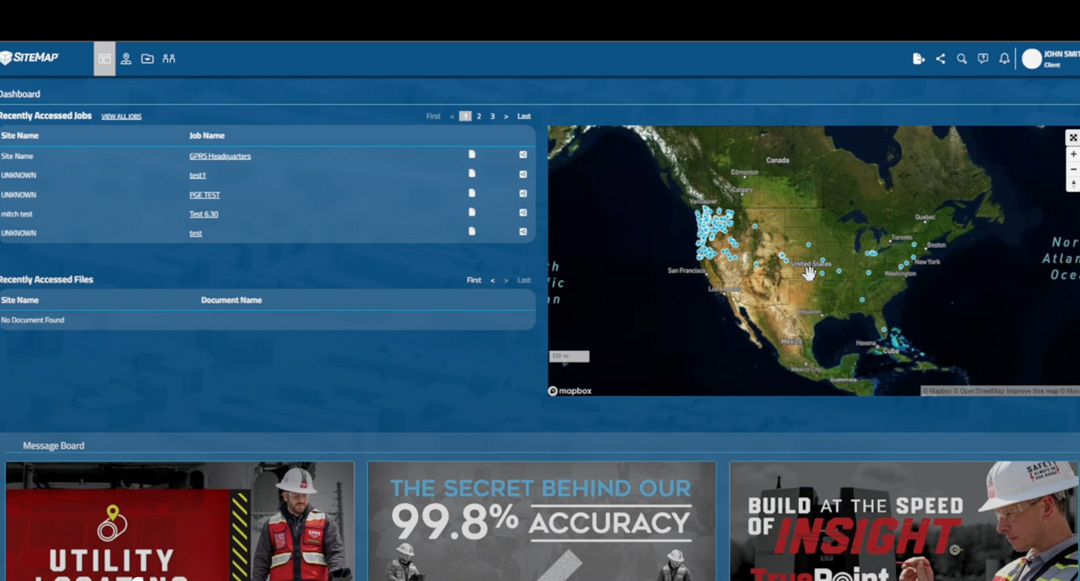
Task: Share the Test 6.30 job
Action: click(x=523, y=213)
